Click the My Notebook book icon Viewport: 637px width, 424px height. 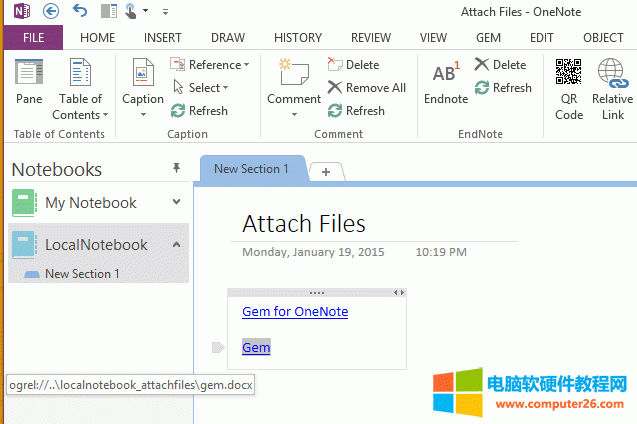point(24,203)
